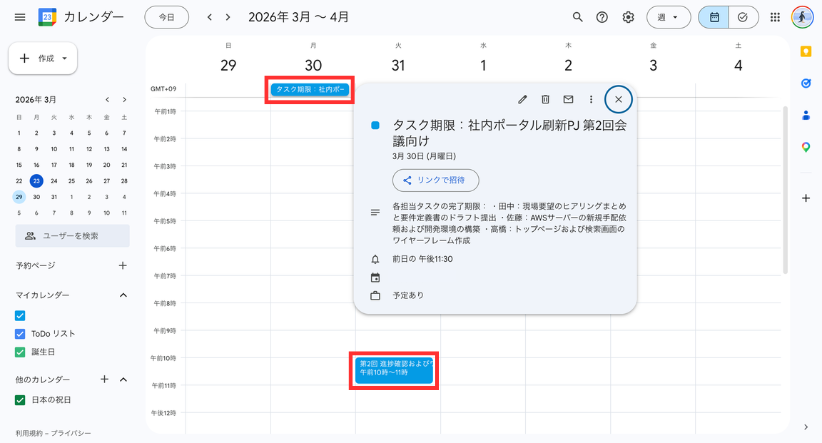Email event details with the envelope icon

coord(568,99)
